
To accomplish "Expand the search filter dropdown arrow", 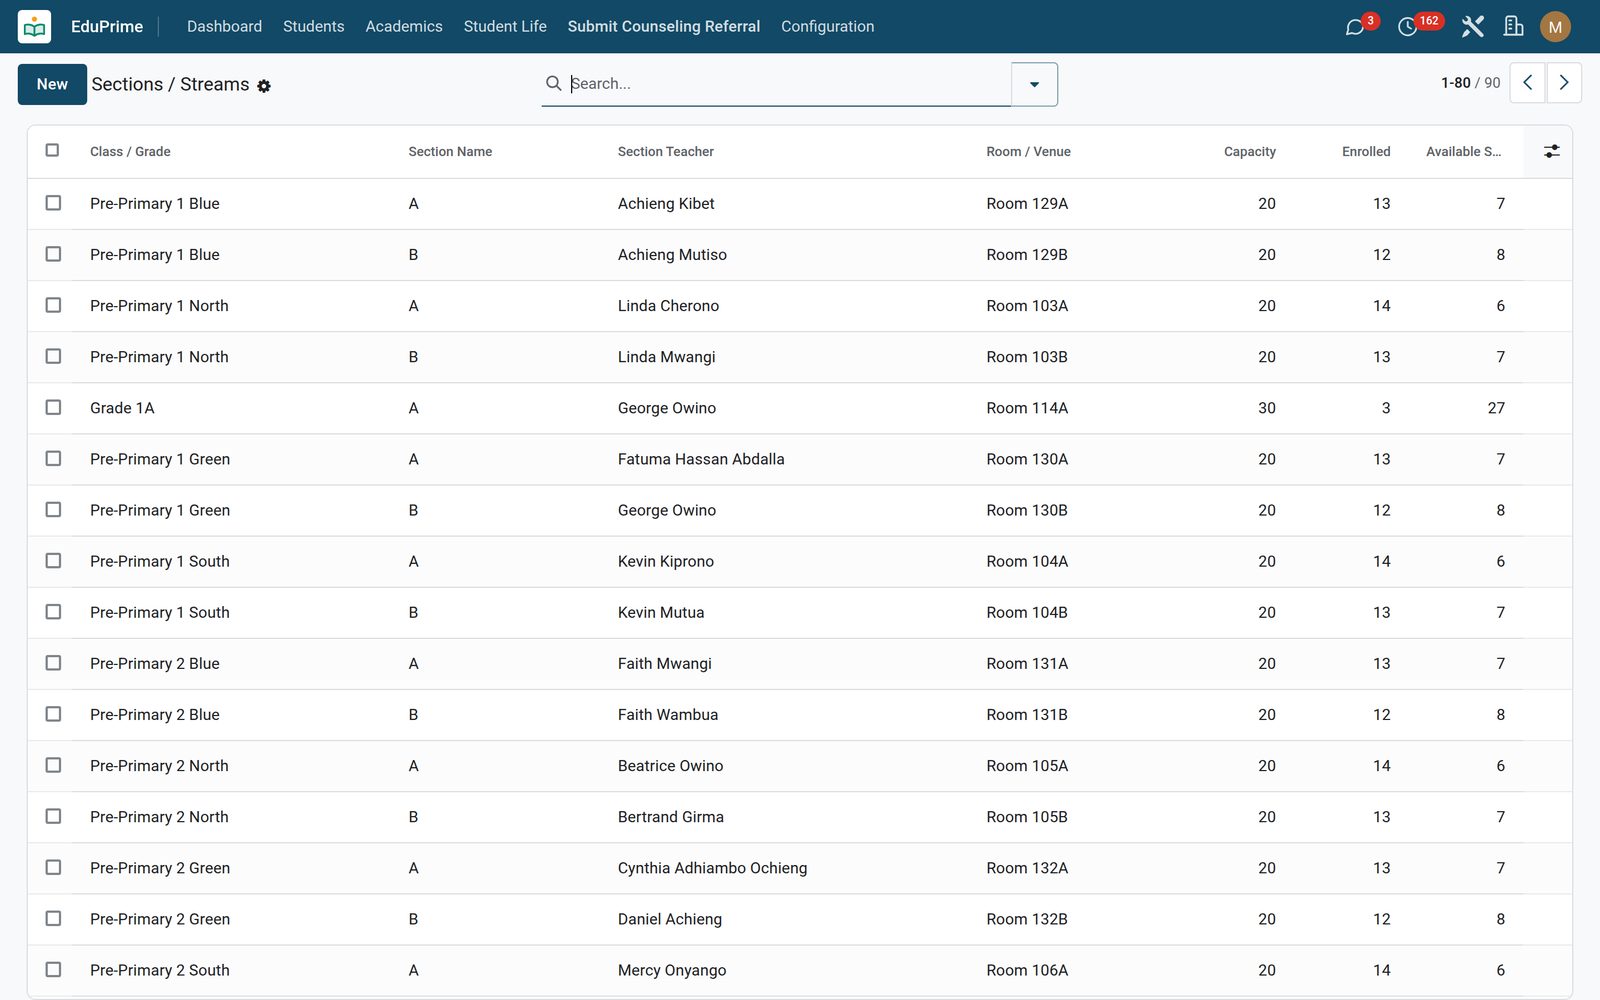I will [x=1034, y=84].
